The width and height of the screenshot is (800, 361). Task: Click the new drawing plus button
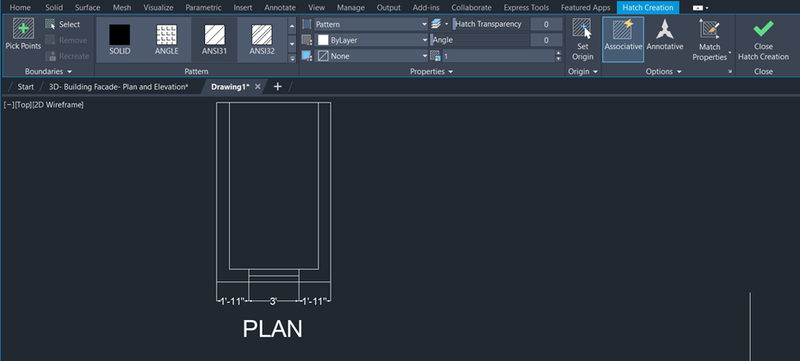click(278, 87)
